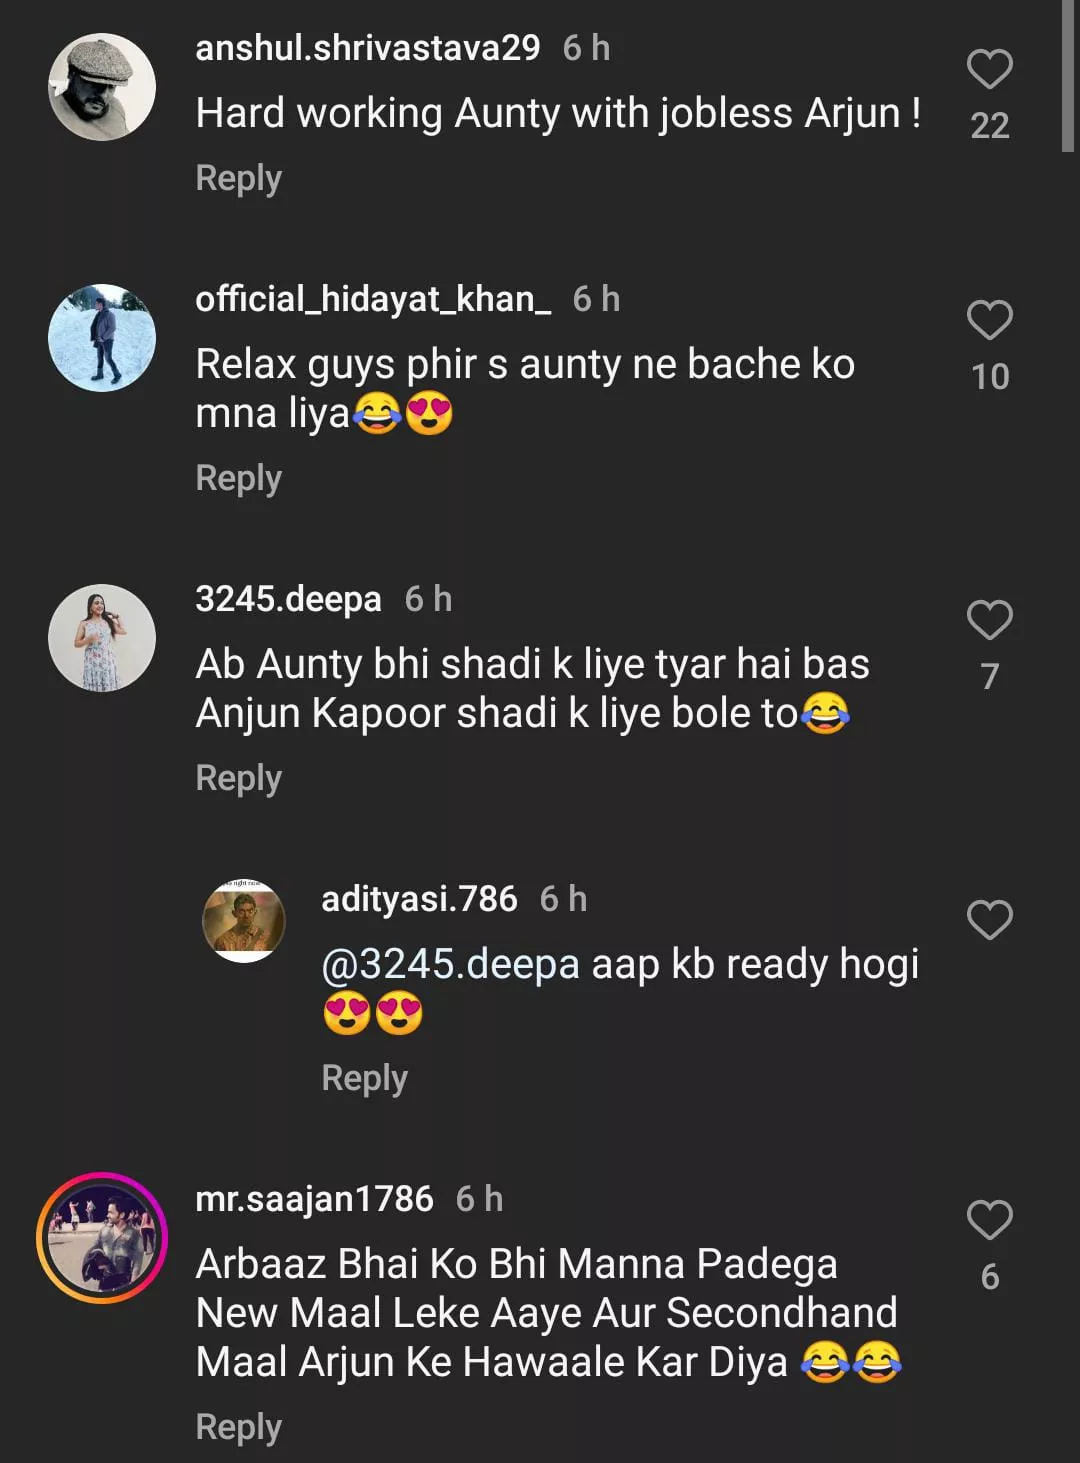Like mr.saajan1786's comment with heart

pos(989,1220)
